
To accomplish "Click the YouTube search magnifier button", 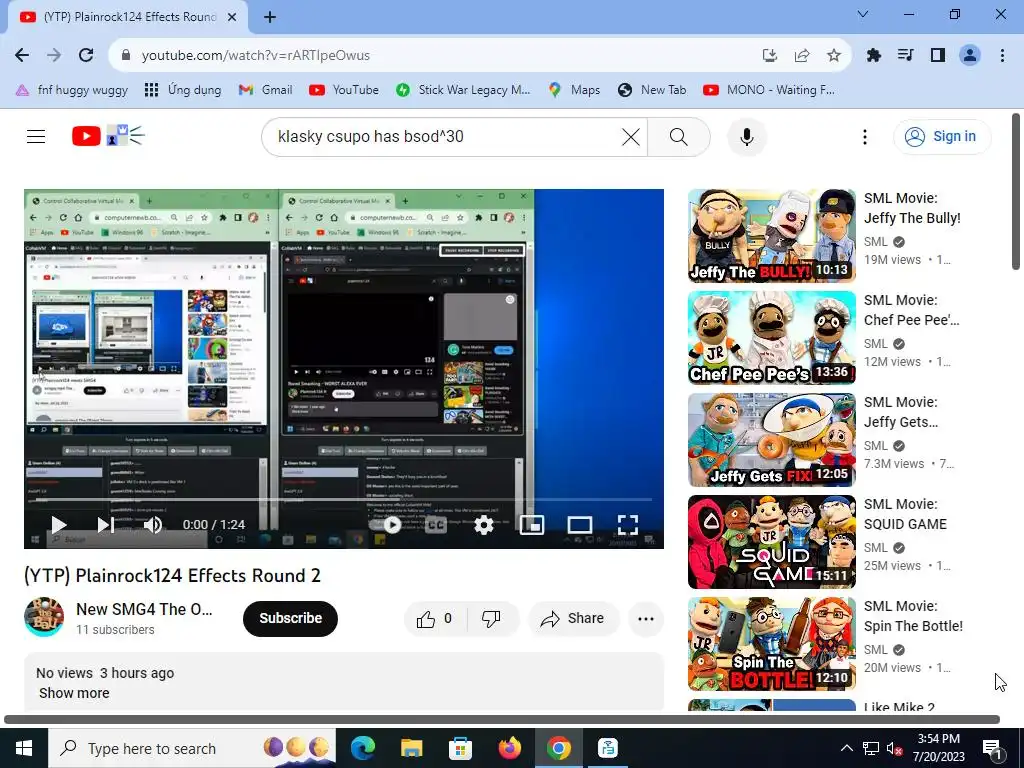I will click(679, 136).
